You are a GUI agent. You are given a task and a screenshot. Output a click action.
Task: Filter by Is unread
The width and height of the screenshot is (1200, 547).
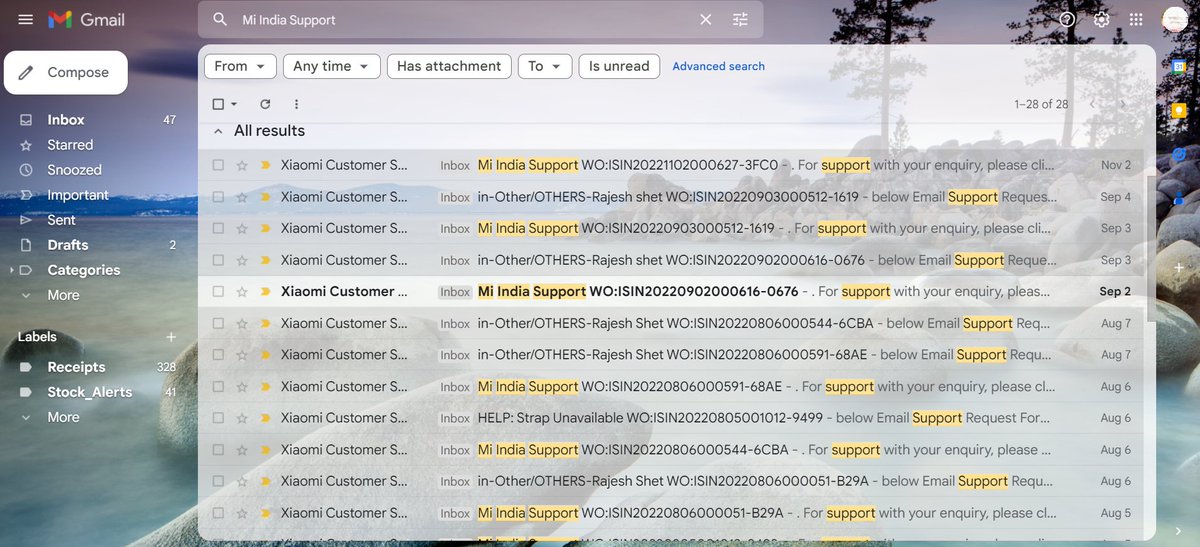pos(619,66)
